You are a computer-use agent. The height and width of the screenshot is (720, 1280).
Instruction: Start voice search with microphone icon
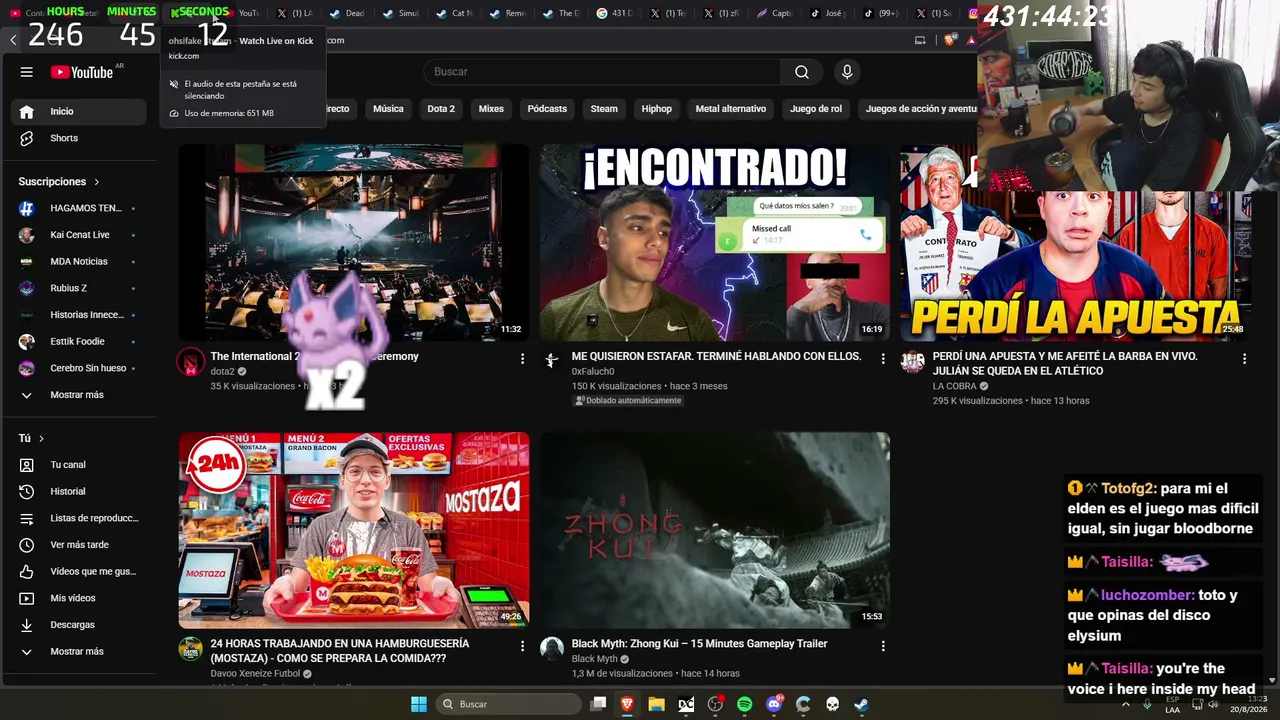point(847,72)
